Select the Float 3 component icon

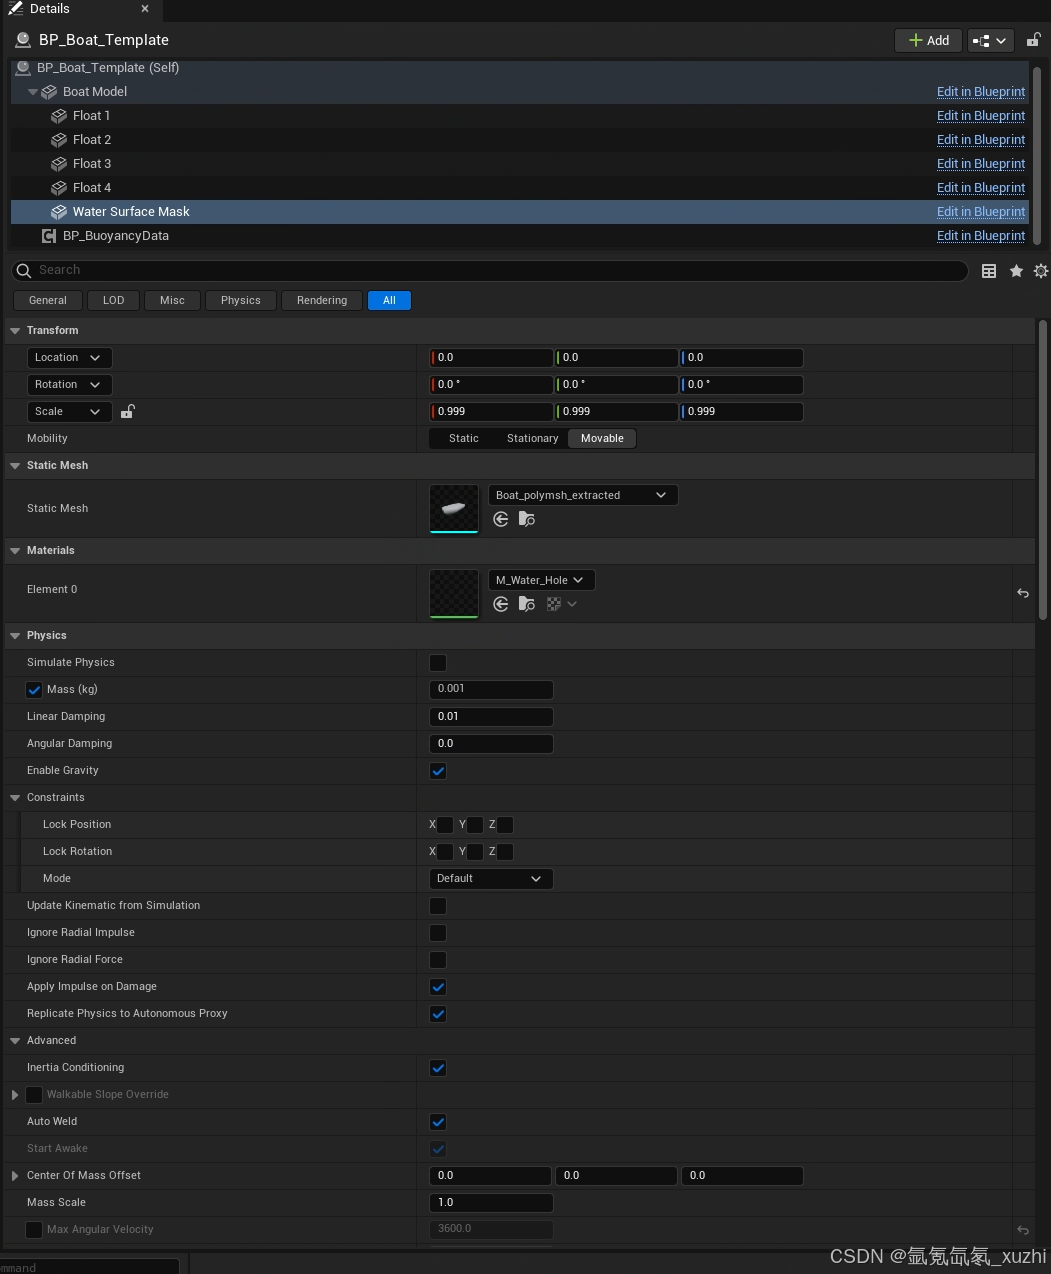pyautogui.click(x=59, y=164)
